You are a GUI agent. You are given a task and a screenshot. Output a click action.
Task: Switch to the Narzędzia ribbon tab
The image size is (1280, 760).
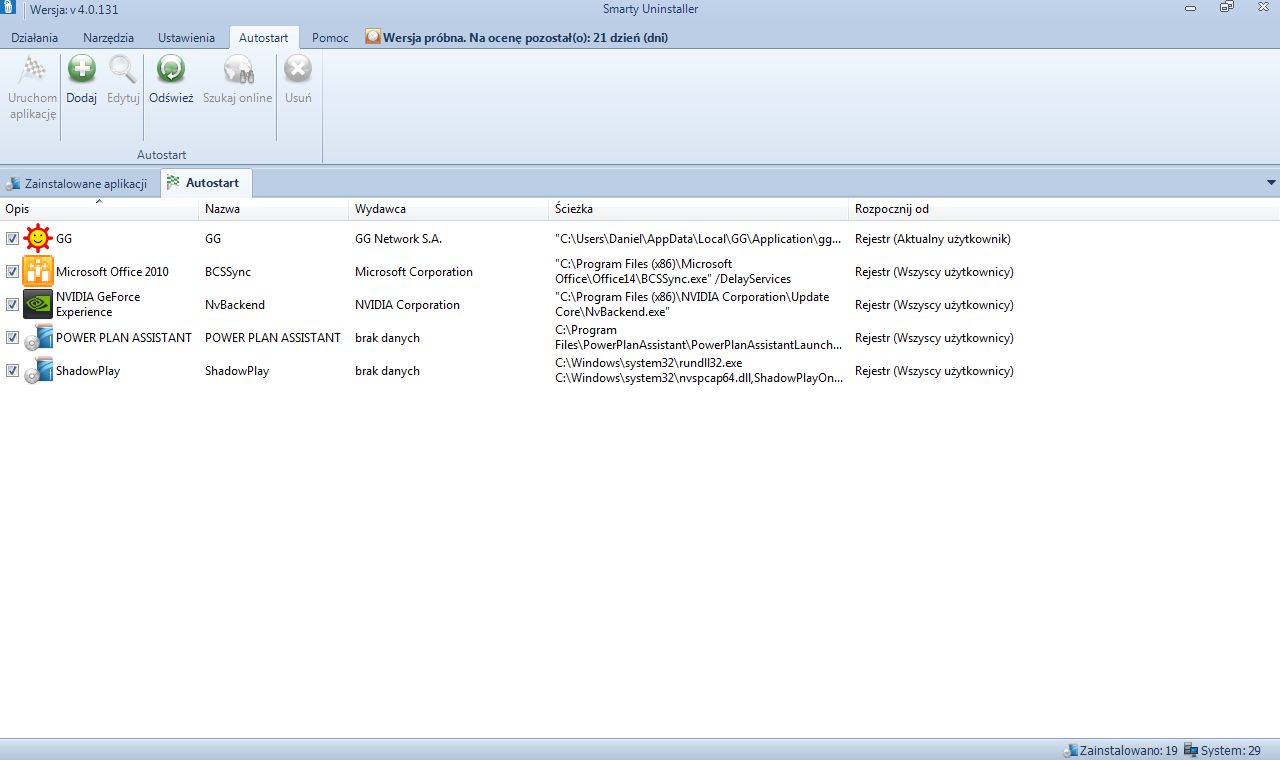coord(109,38)
